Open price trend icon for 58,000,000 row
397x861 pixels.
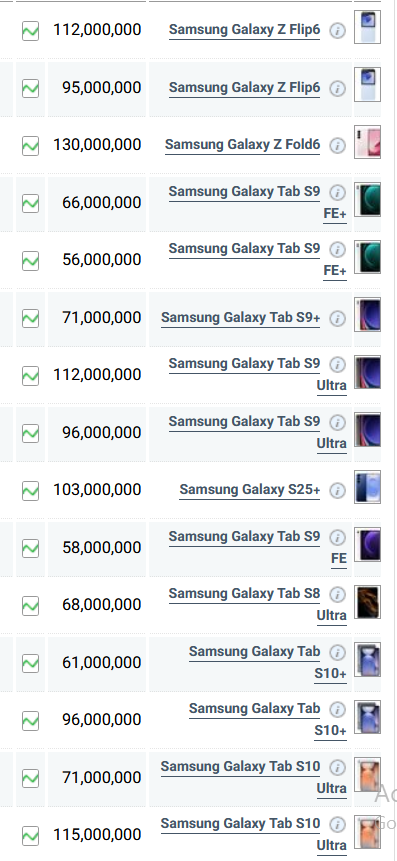(30, 548)
